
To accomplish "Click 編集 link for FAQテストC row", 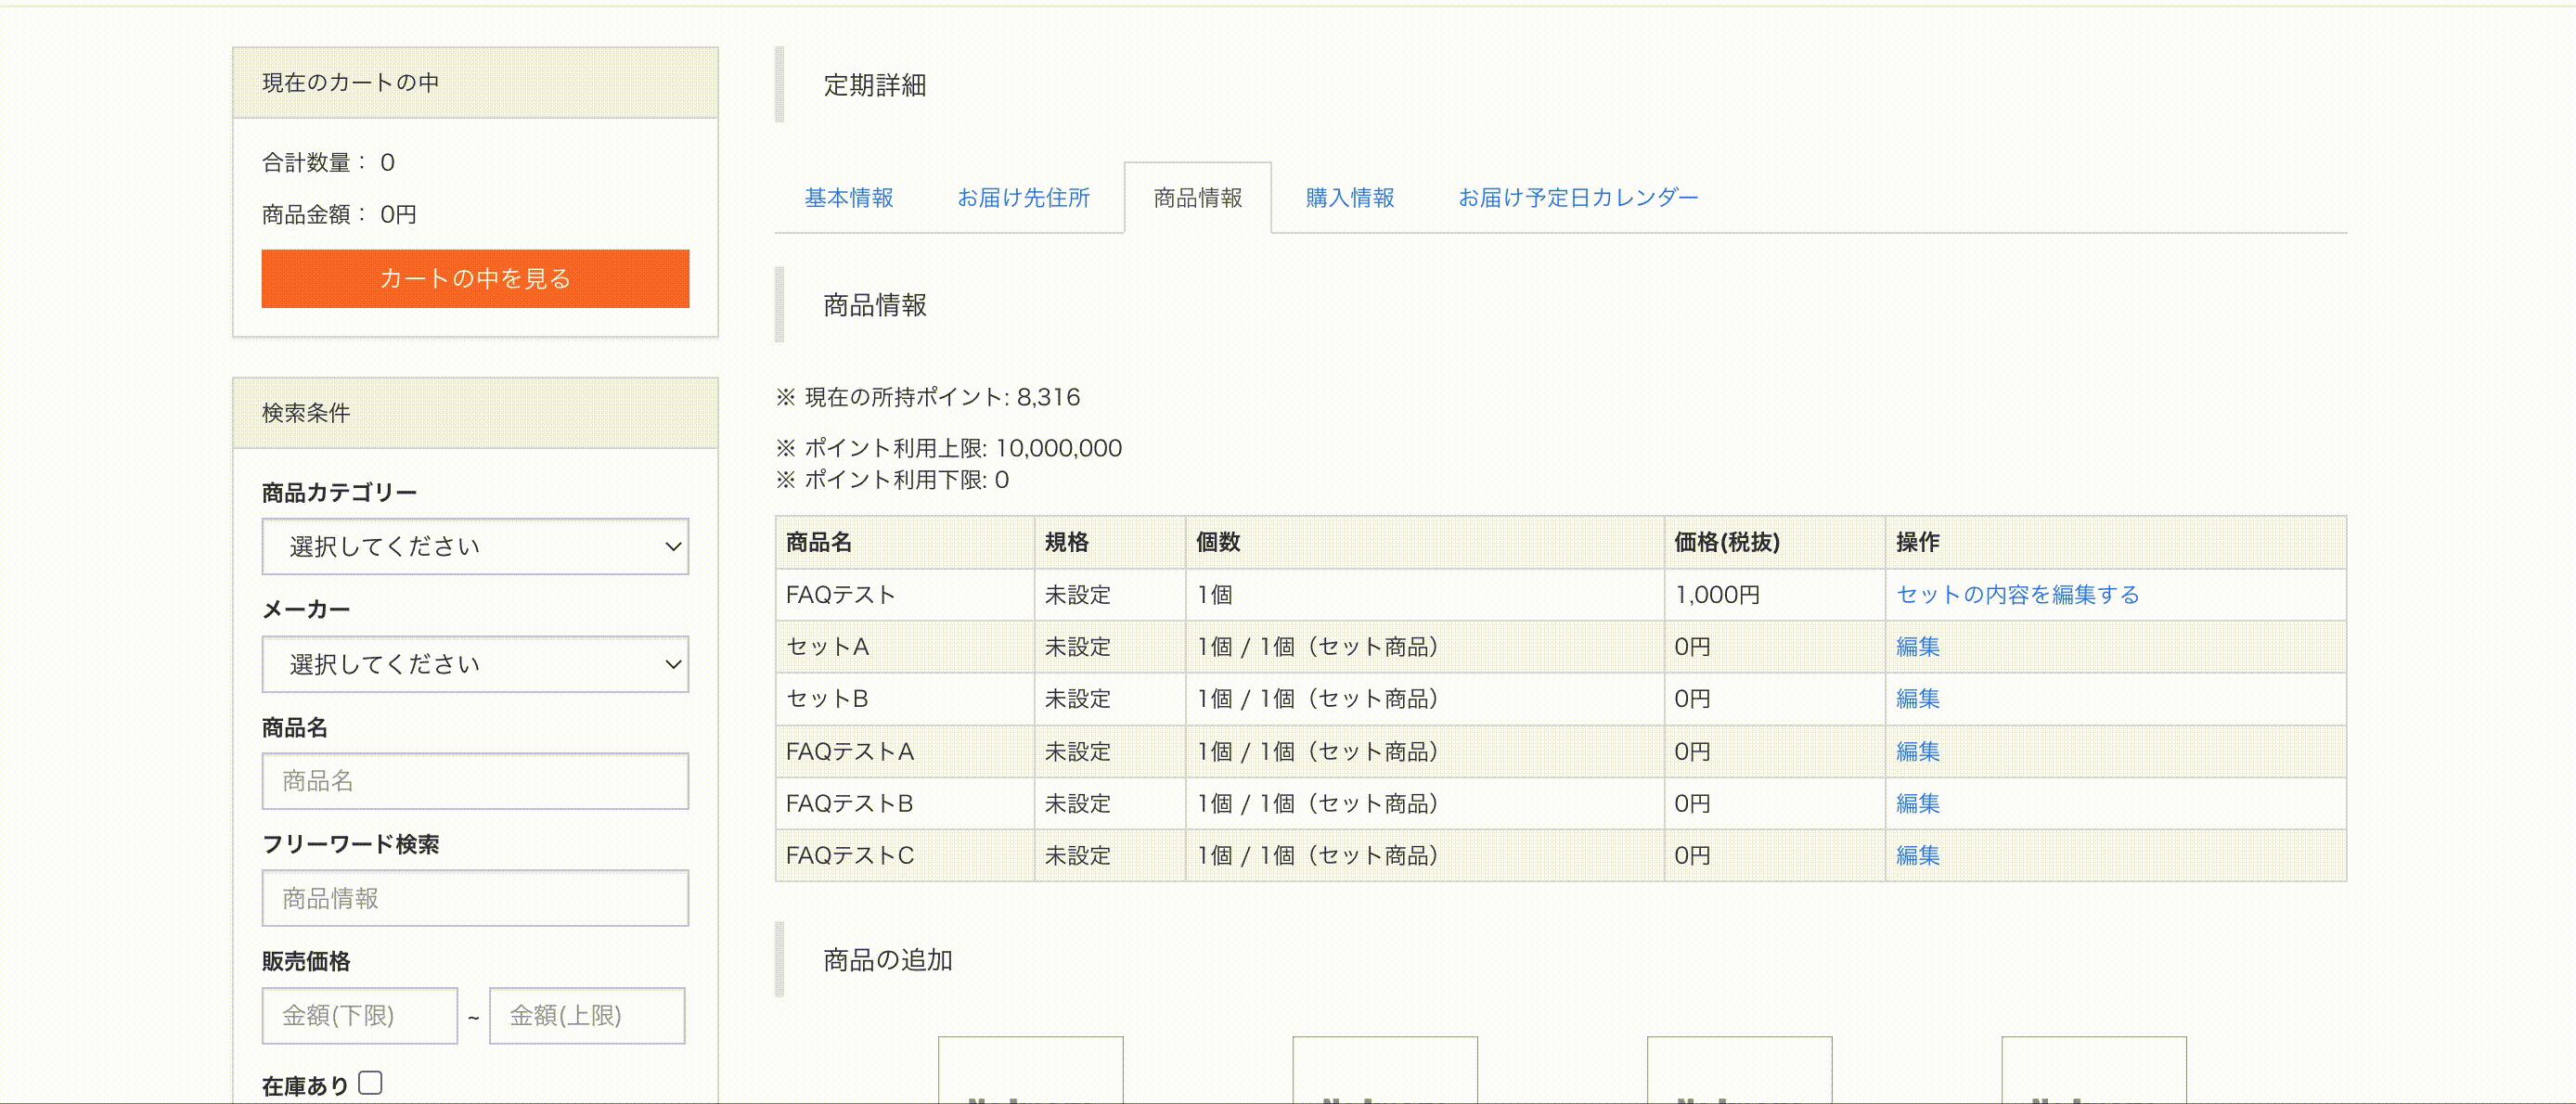I will click(1918, 855).
